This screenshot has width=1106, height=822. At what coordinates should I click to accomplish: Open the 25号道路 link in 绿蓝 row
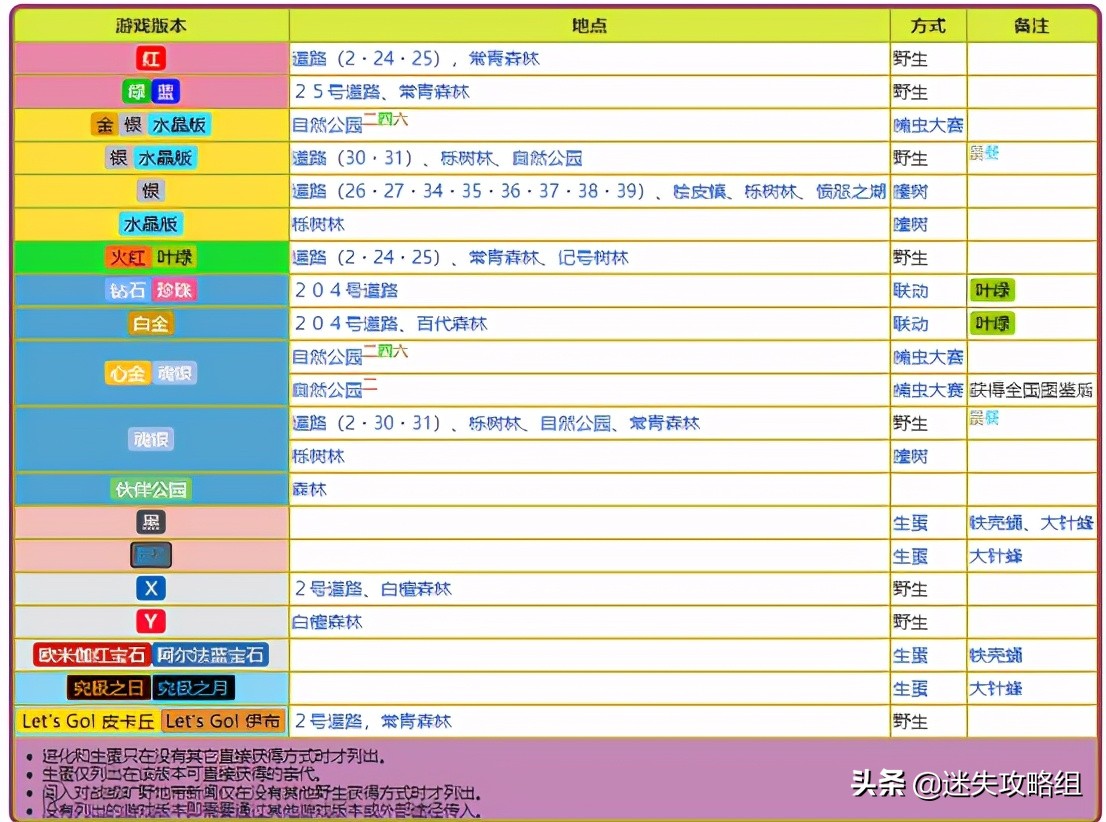tap(338, 92)
